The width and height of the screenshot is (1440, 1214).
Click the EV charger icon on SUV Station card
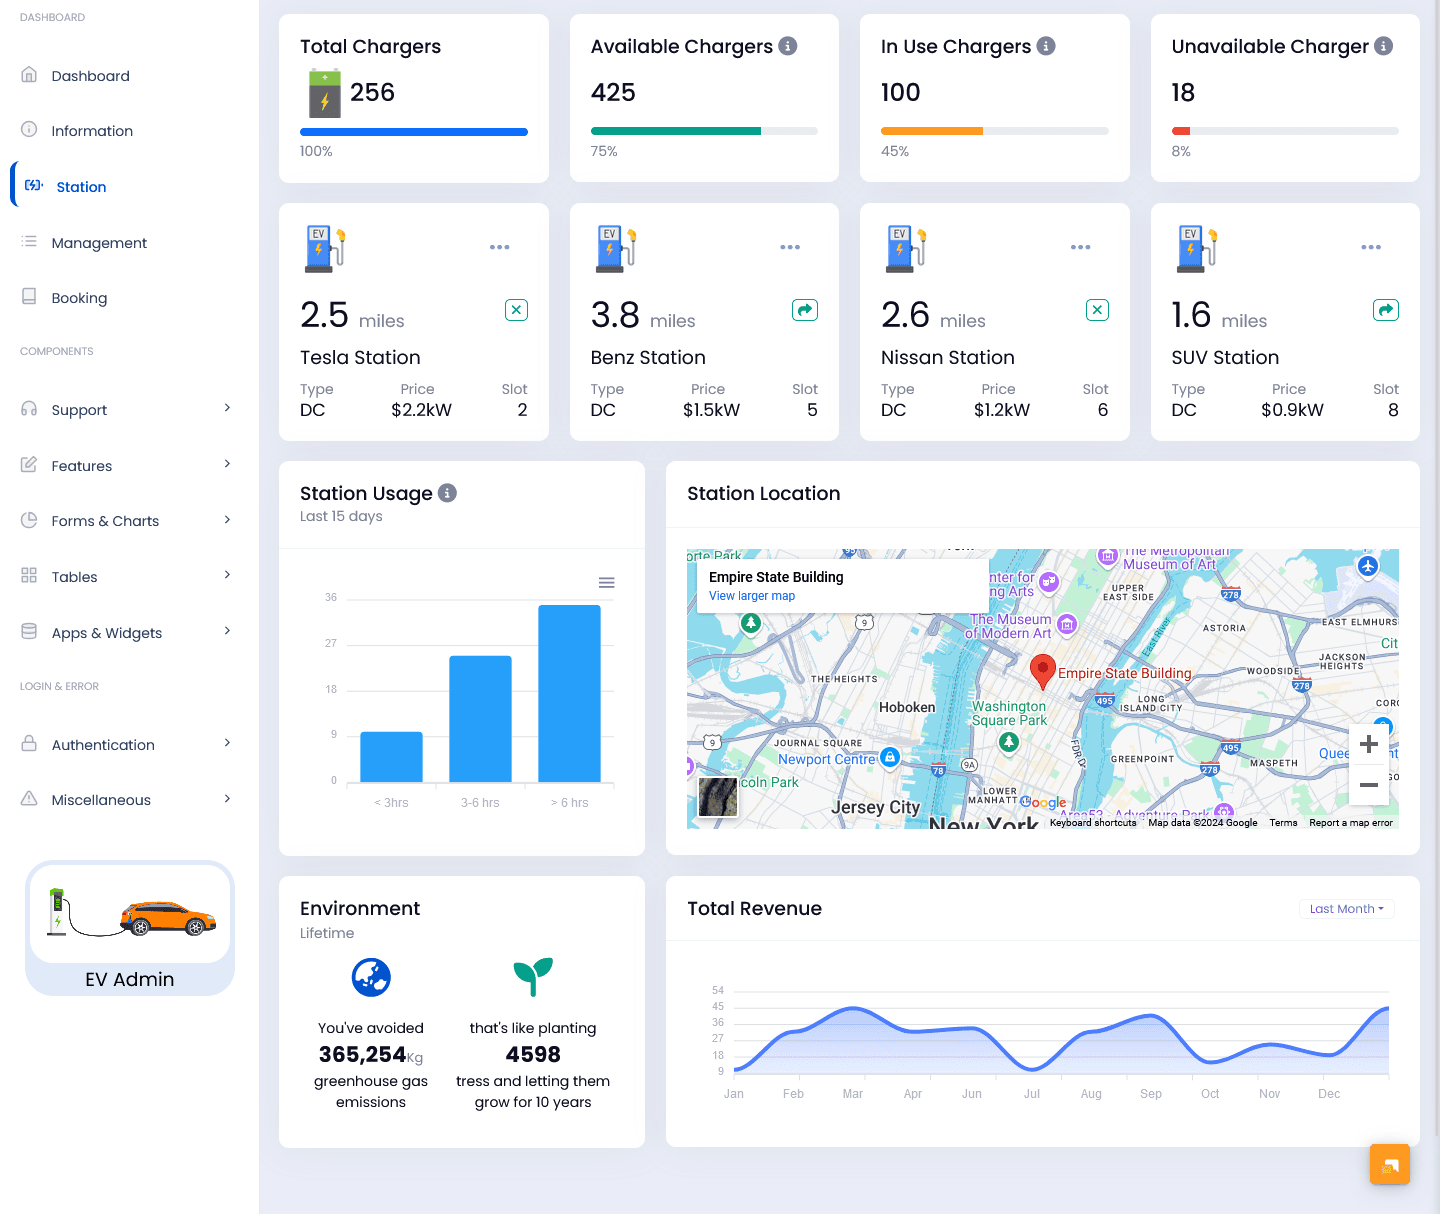pyautogui.click(x=1197, y=248)
